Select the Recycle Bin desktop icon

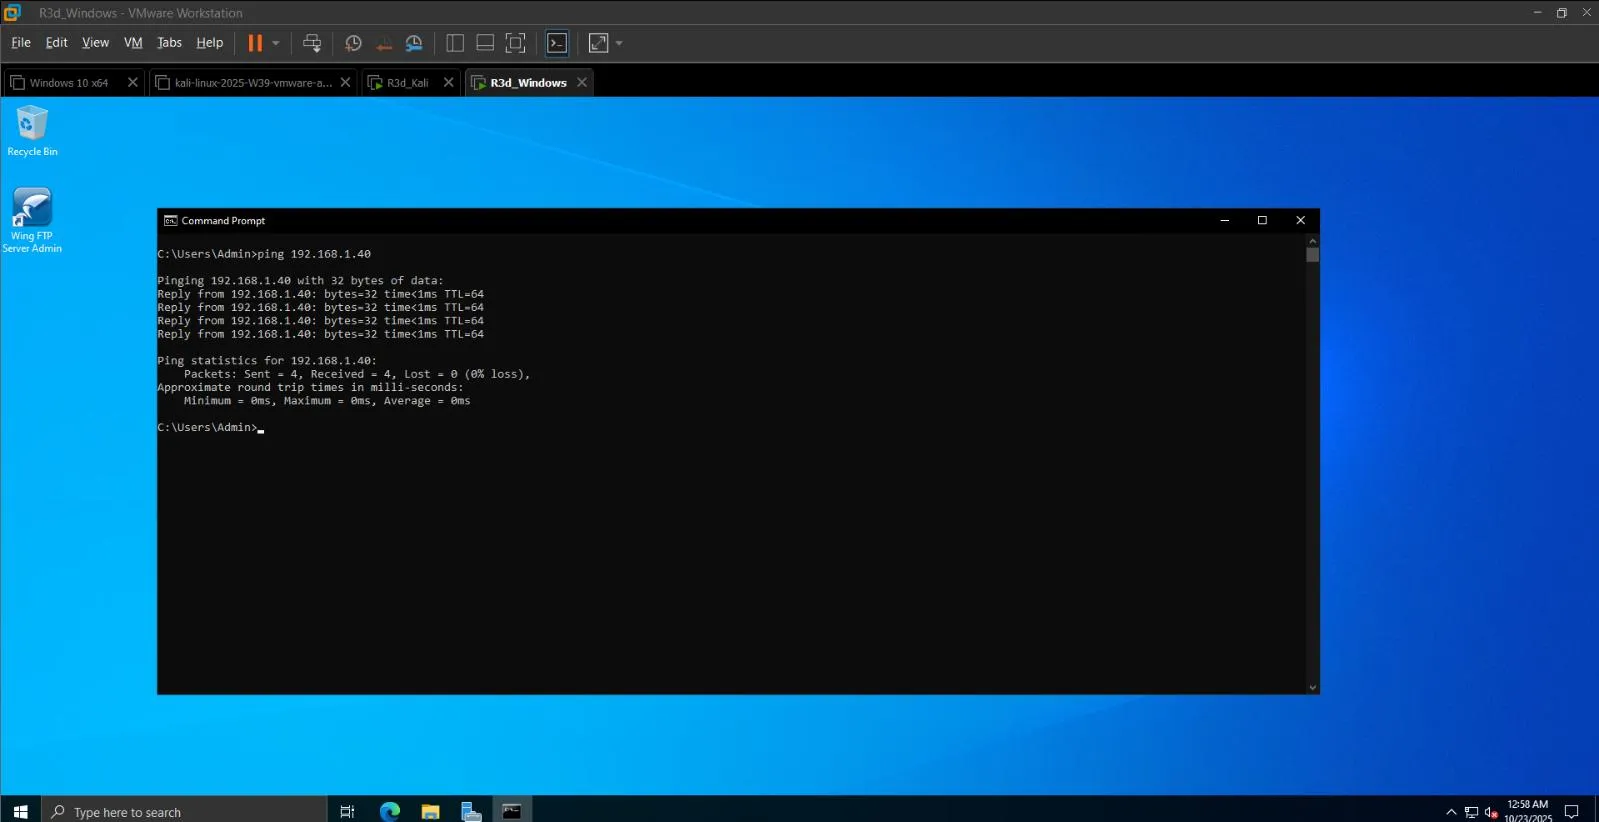[32, 132]
